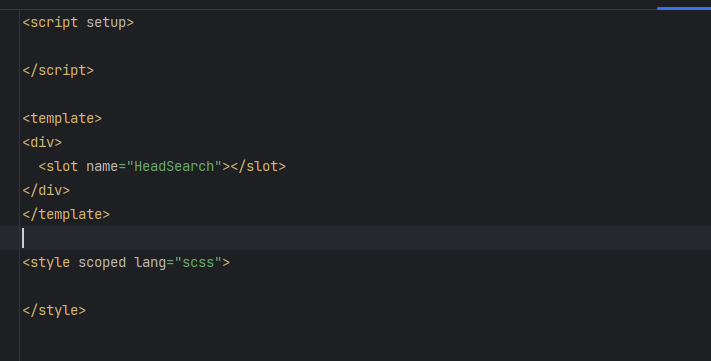Click the style scoped tag line
This screenshot has height=361, width=711.
(126, 263)
